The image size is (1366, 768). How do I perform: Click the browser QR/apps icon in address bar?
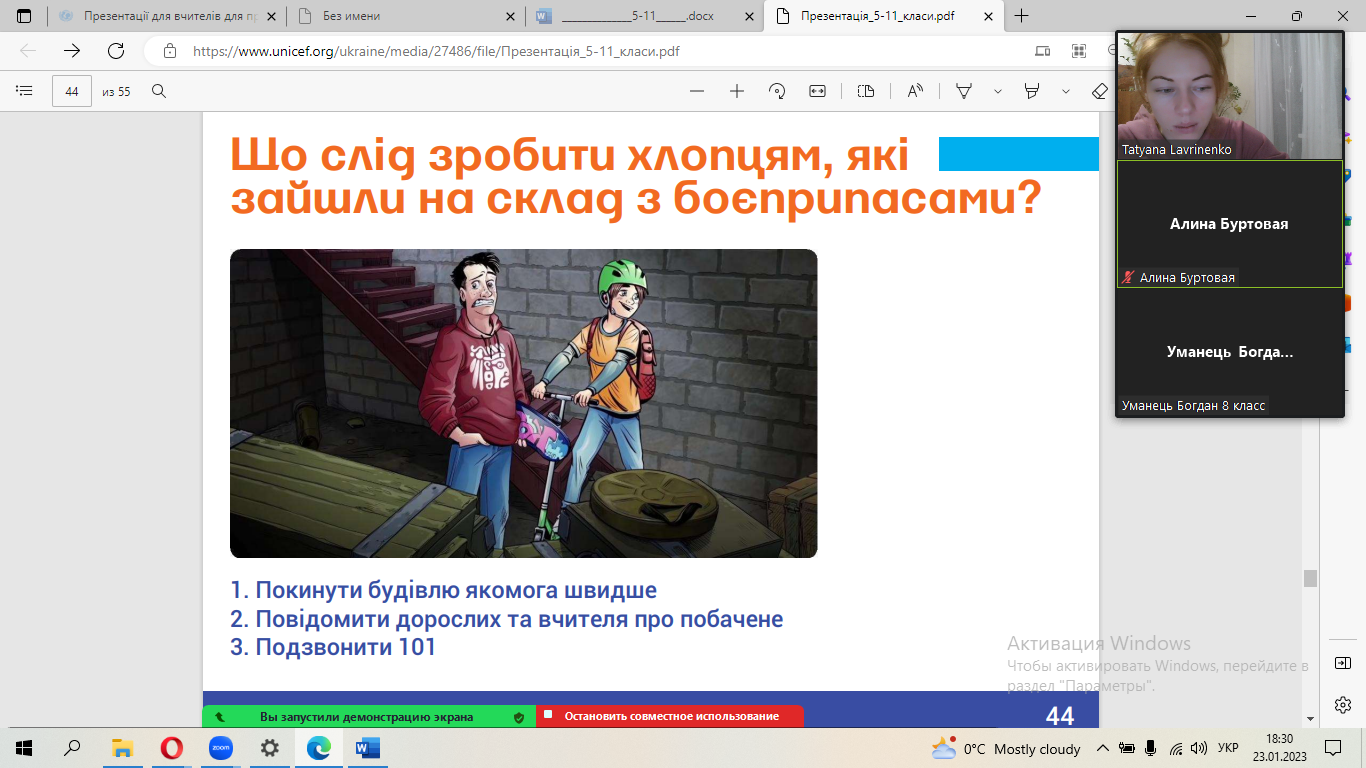point(1079,51)
